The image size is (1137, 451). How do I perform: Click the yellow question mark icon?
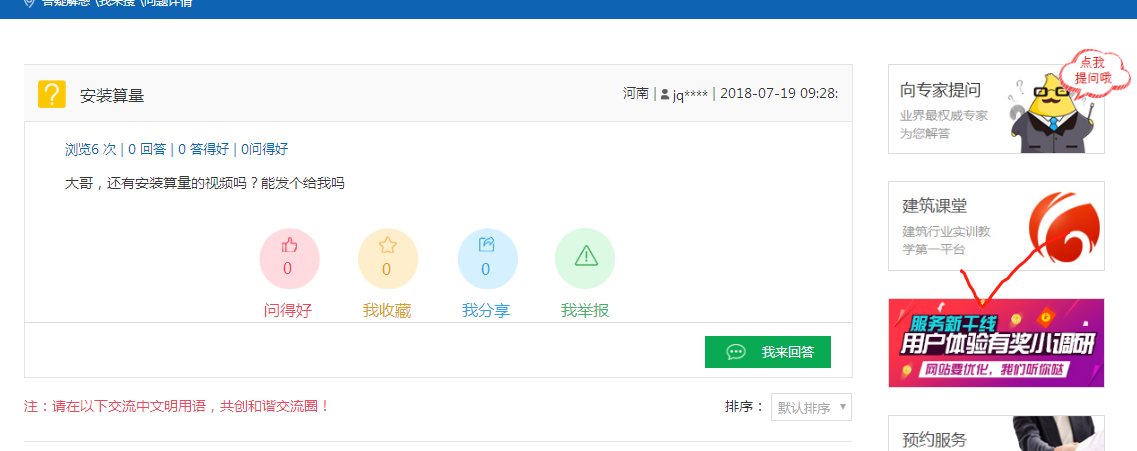tap(51, 94)
